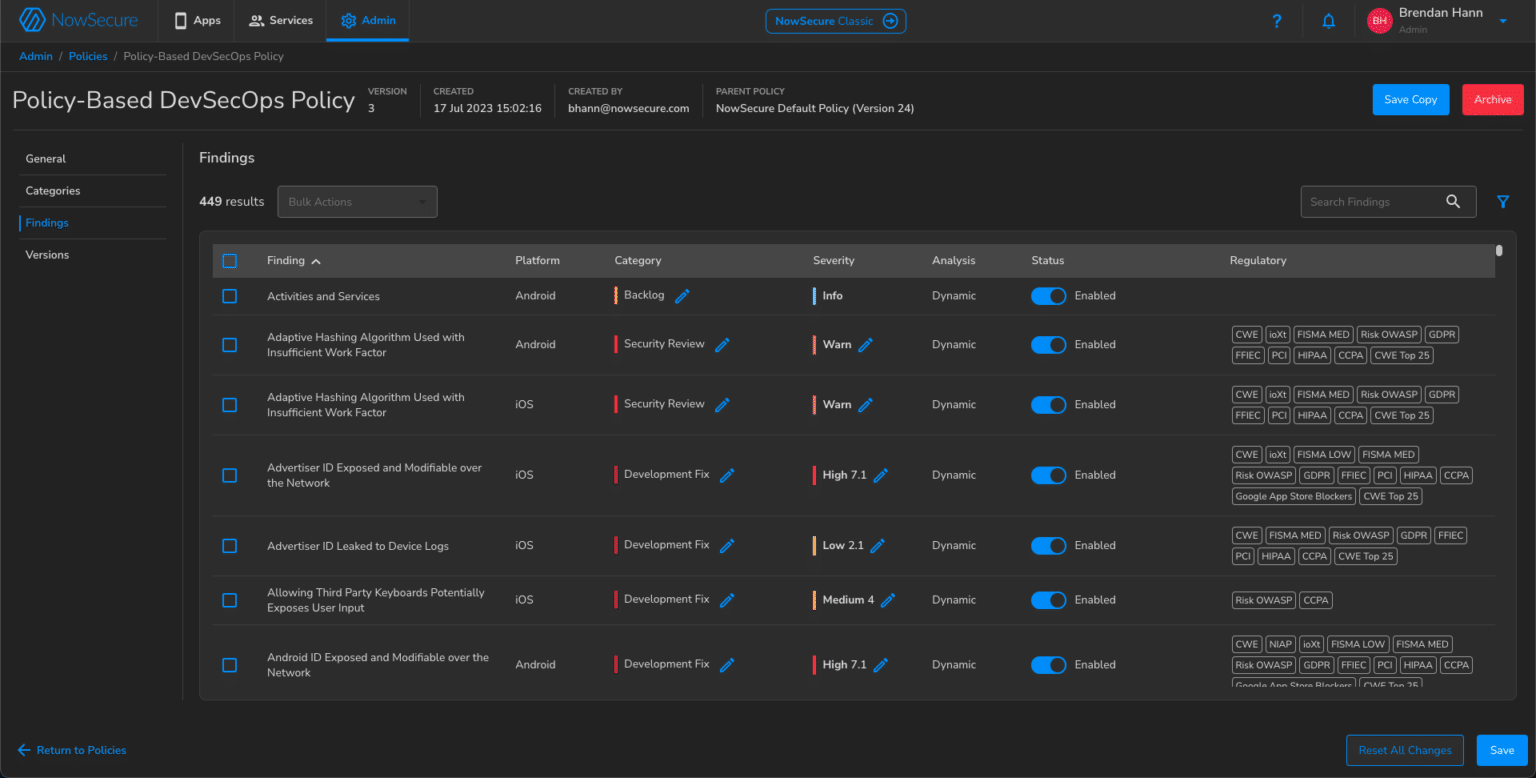Sort by Severity column header
The width and height of the screenshot is (1536, 778).
click(834, 261)
